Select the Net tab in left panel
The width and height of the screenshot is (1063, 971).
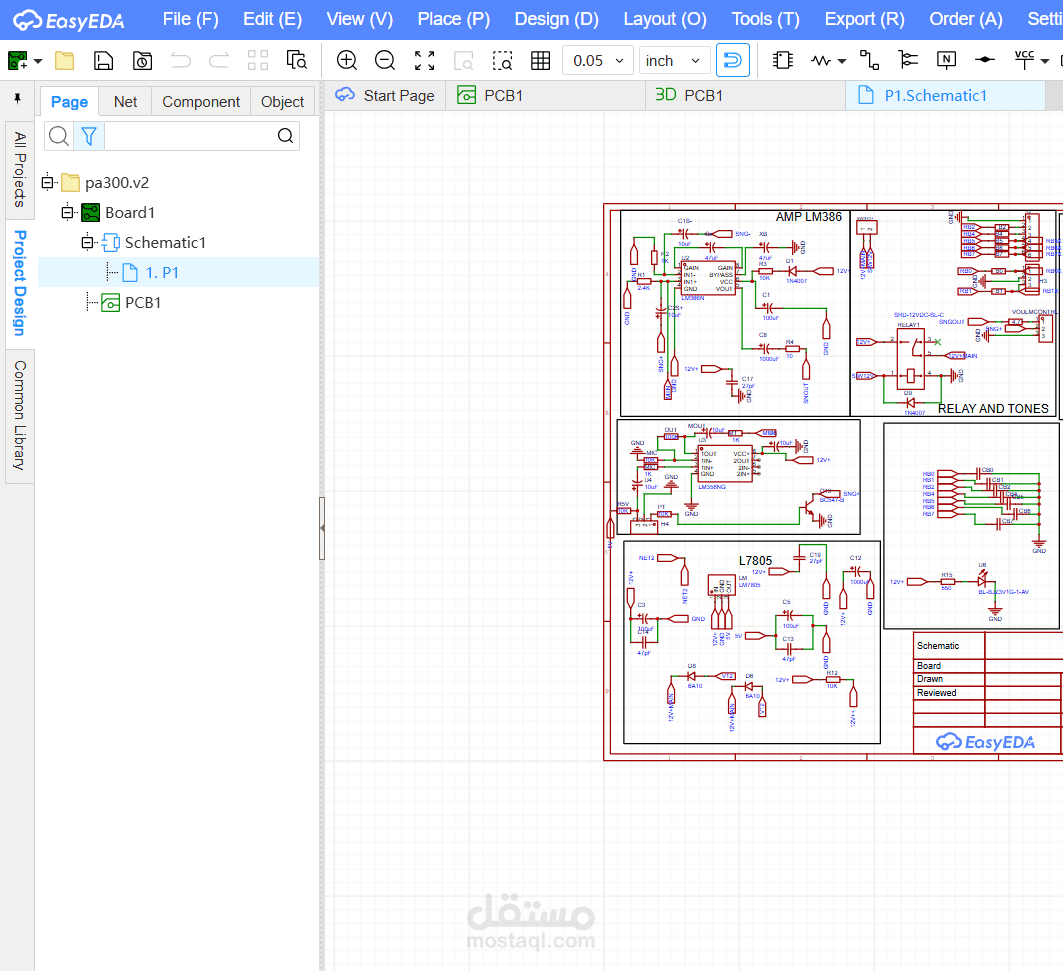click(126, 102)
